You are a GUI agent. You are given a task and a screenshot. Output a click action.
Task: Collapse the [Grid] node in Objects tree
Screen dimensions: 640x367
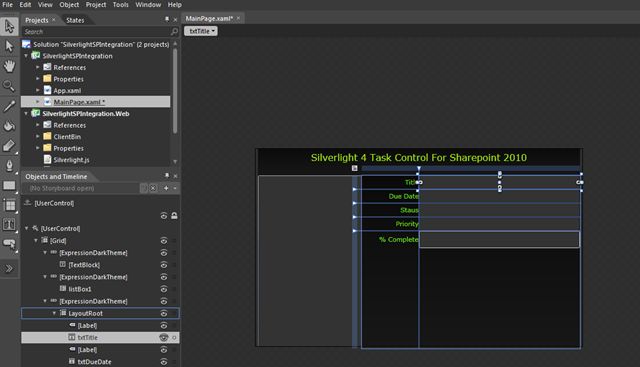(36, 240)
